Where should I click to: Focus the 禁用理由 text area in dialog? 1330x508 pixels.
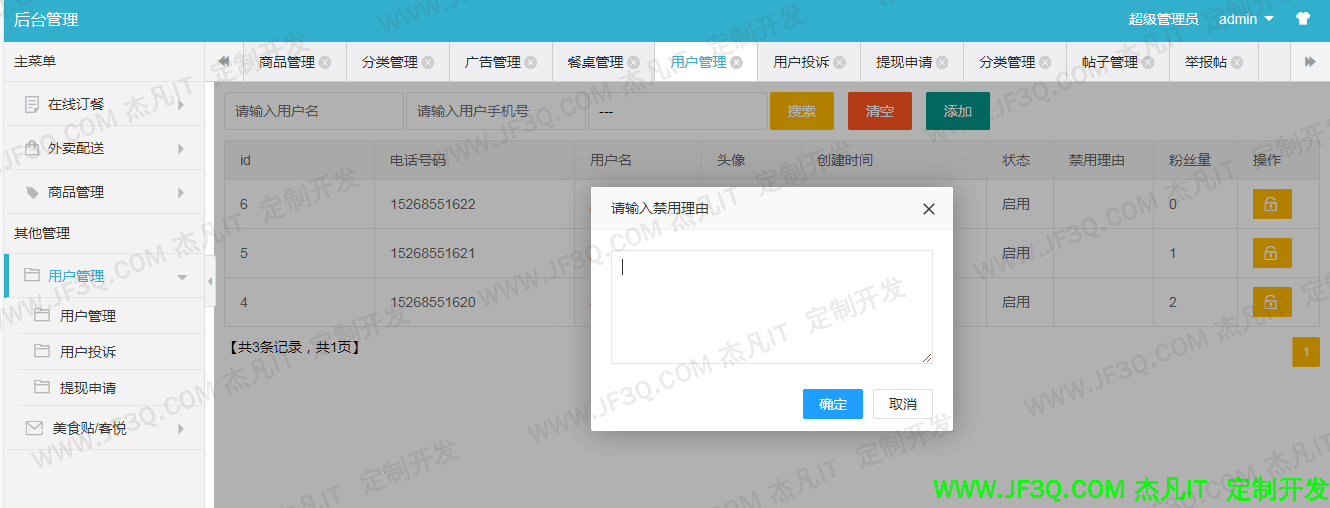click(772, 307)
